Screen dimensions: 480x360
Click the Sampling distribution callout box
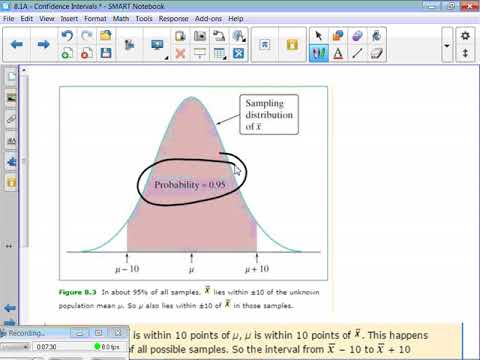pos(269,115)
